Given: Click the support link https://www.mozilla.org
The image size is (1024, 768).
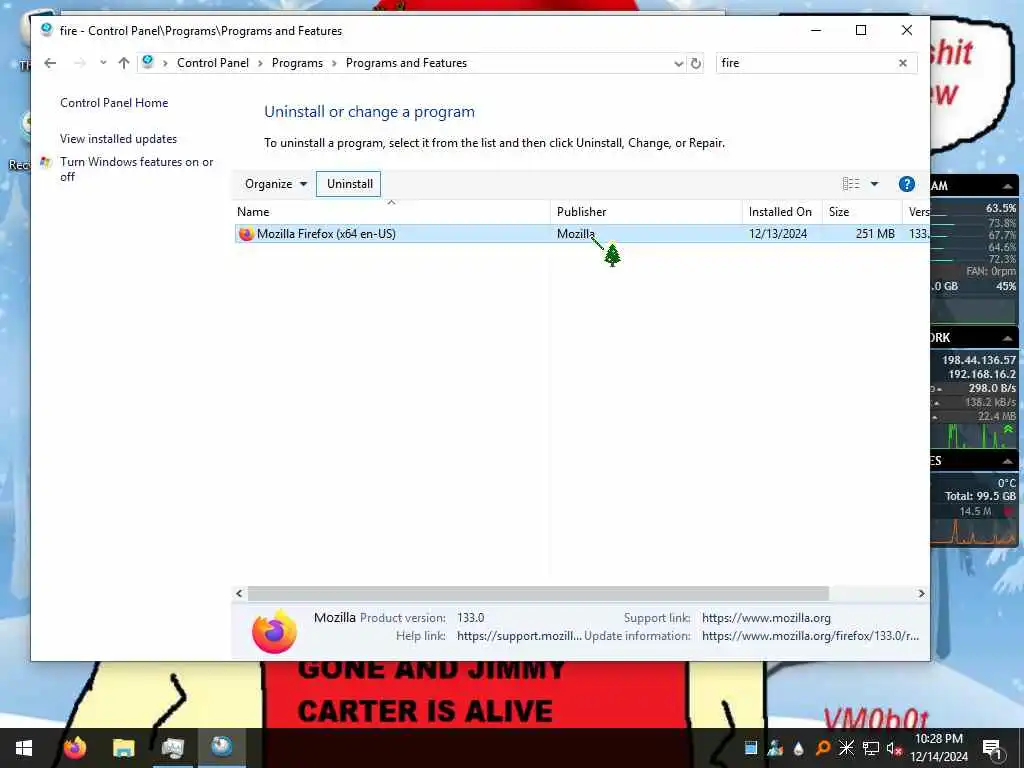Looking at the screenshot, I should click(766, 618).
